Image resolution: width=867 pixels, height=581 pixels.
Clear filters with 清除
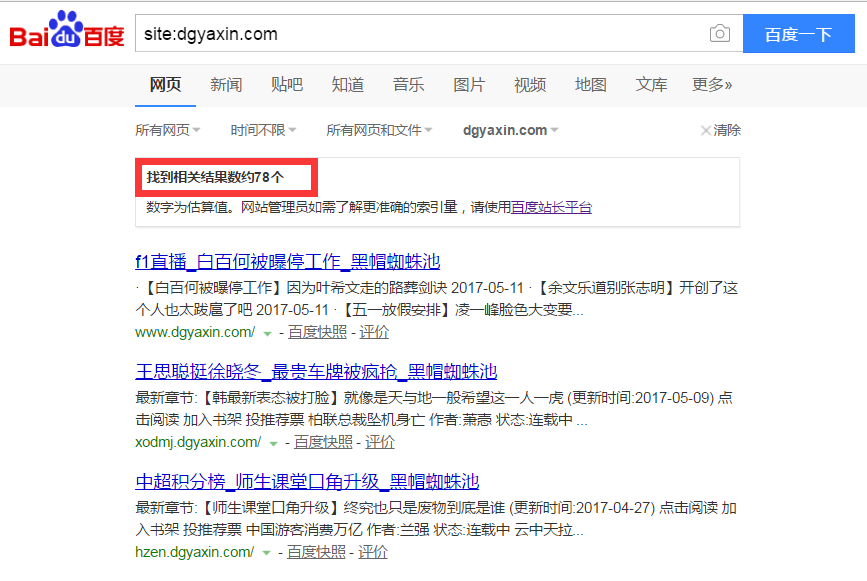(720, 130)
